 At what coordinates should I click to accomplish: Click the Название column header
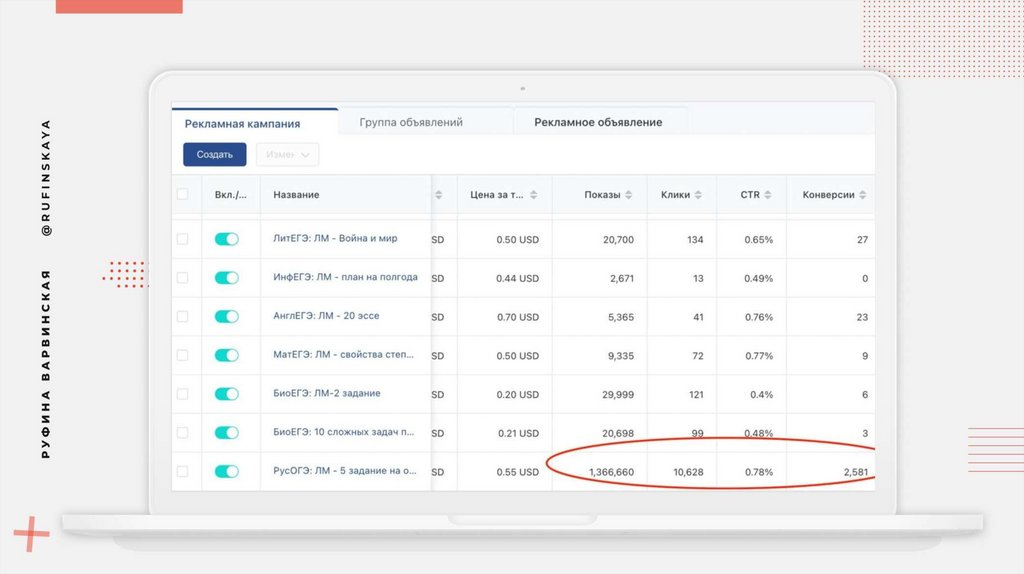click(296, 195)
